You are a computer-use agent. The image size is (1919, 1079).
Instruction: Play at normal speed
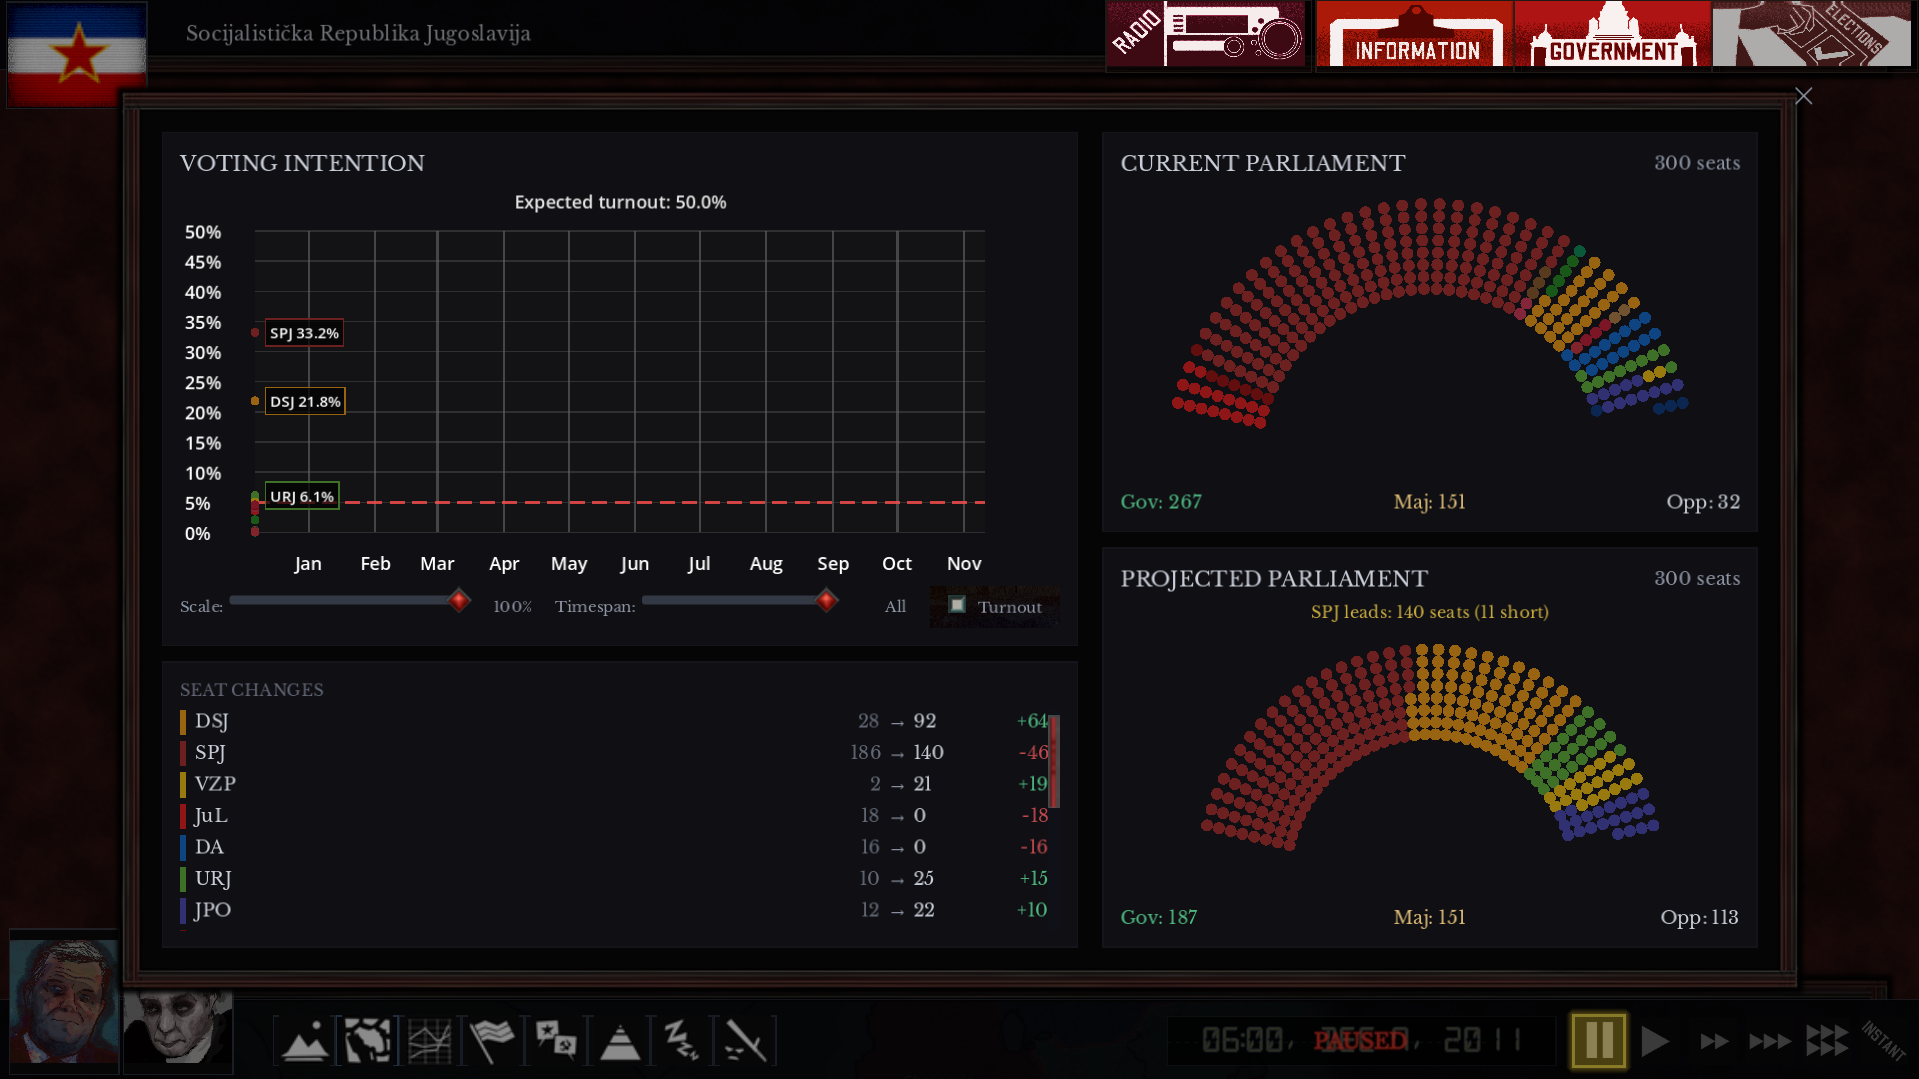pos(1656,1041)
